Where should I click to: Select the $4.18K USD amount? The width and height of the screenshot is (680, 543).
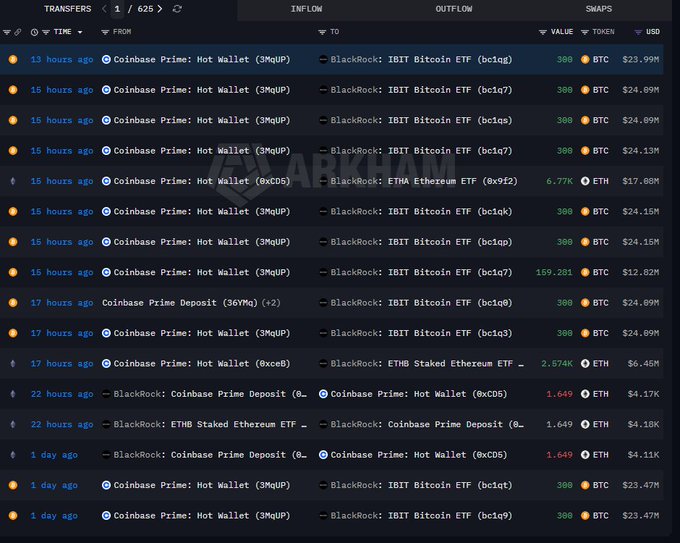point(643,424)
